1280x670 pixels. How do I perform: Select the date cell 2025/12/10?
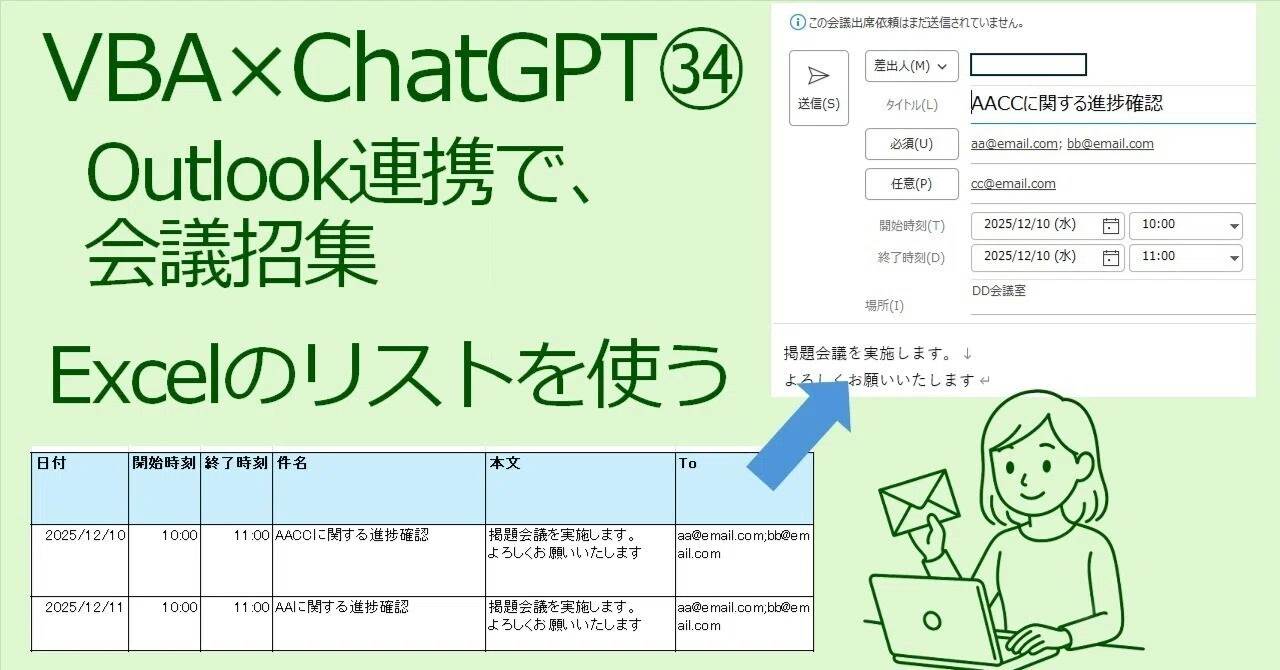click(81, 560)
